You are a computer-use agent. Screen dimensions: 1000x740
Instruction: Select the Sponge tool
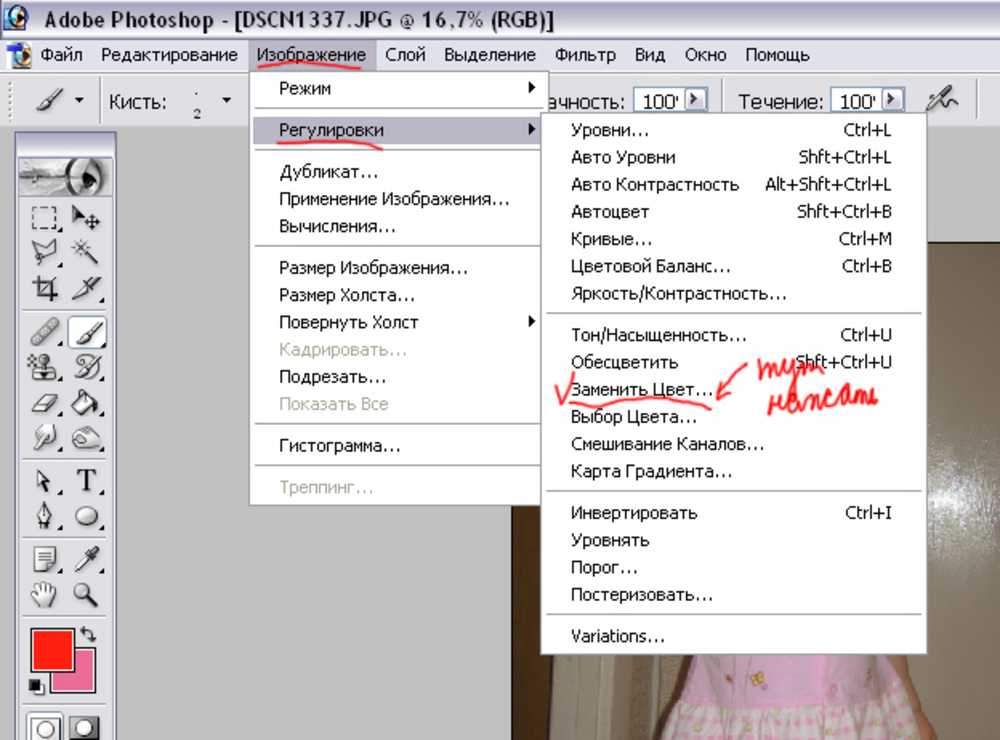[x=87, y=438]
